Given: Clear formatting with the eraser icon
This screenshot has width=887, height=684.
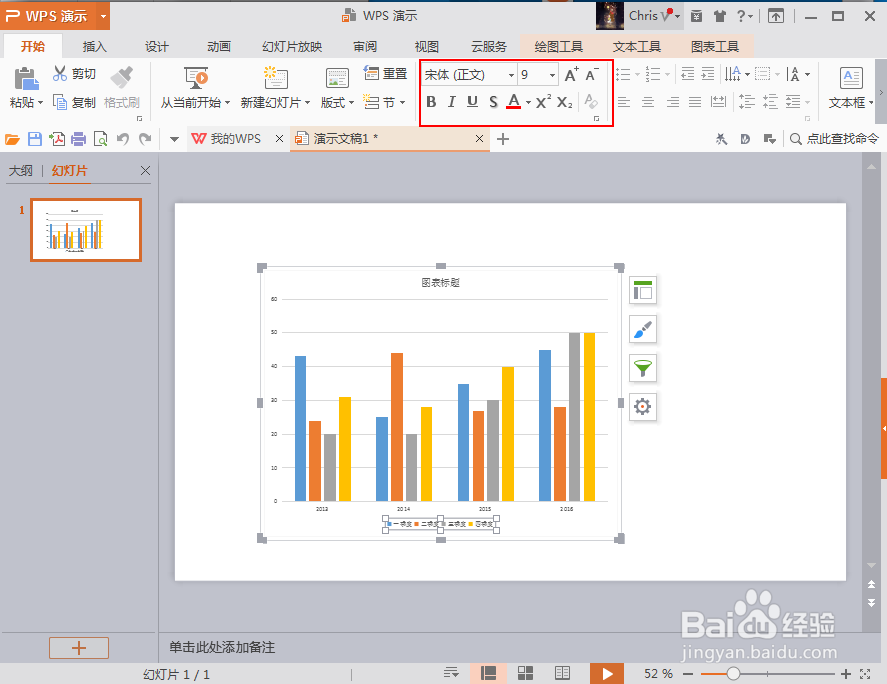Looking at the screenshot, I should [x=591, y=102].
